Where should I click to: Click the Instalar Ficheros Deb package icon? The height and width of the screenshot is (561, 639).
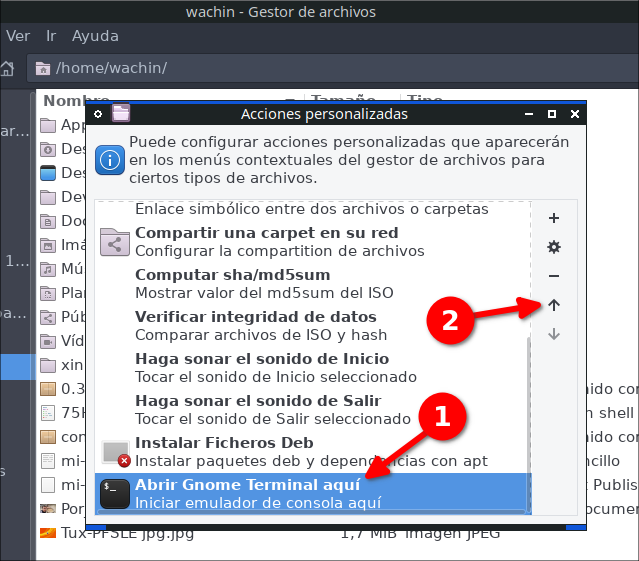click(116, 453)
